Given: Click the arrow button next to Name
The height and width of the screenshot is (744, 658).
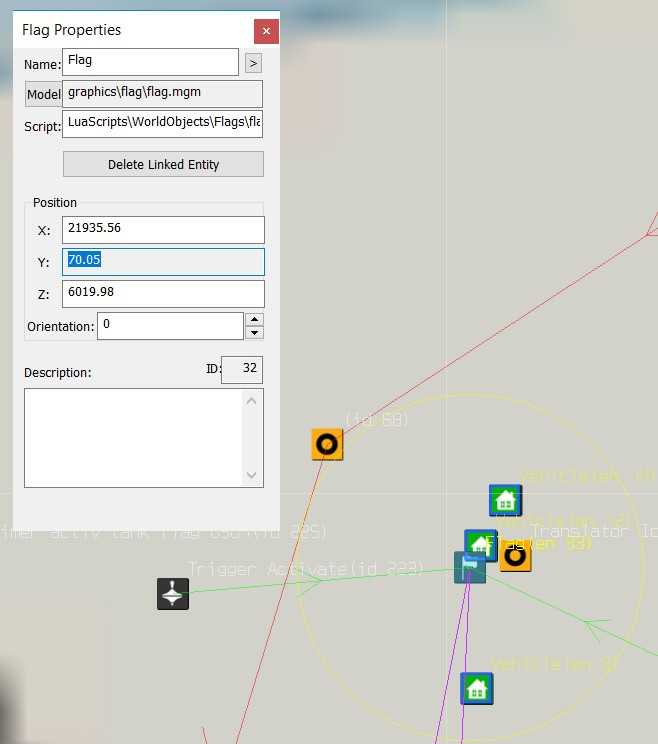Looking at the screenshot, I should click(x=253, y=63).
